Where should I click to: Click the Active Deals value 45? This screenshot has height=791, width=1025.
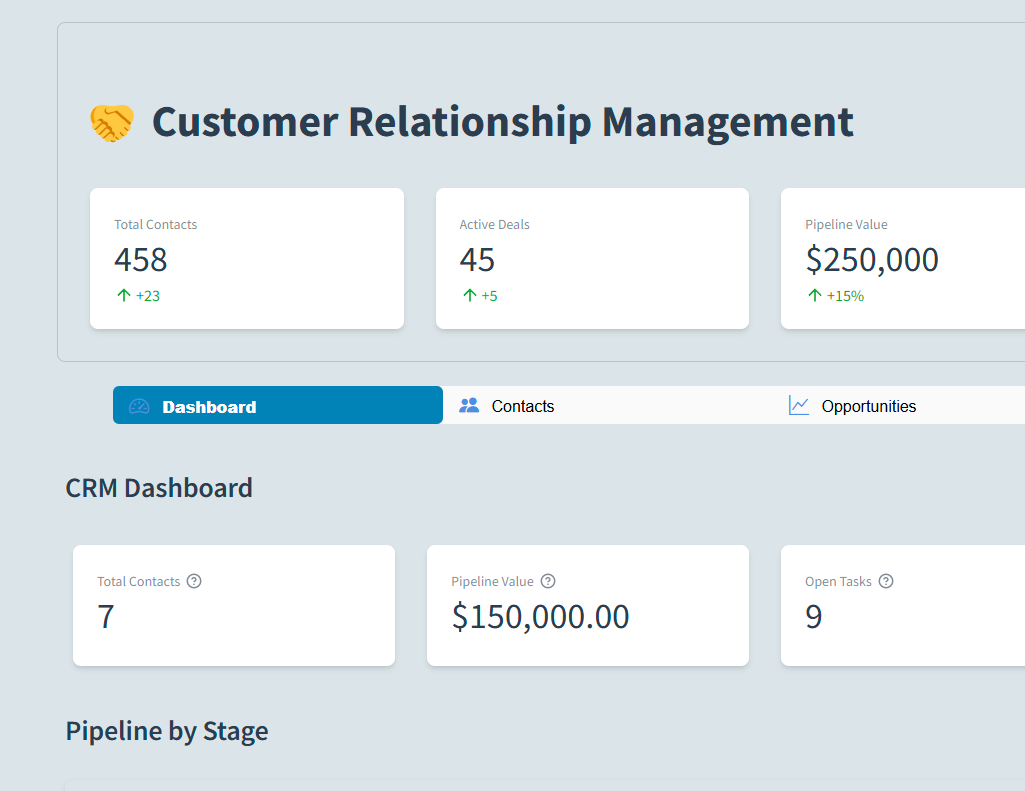[x=477, y=260]
